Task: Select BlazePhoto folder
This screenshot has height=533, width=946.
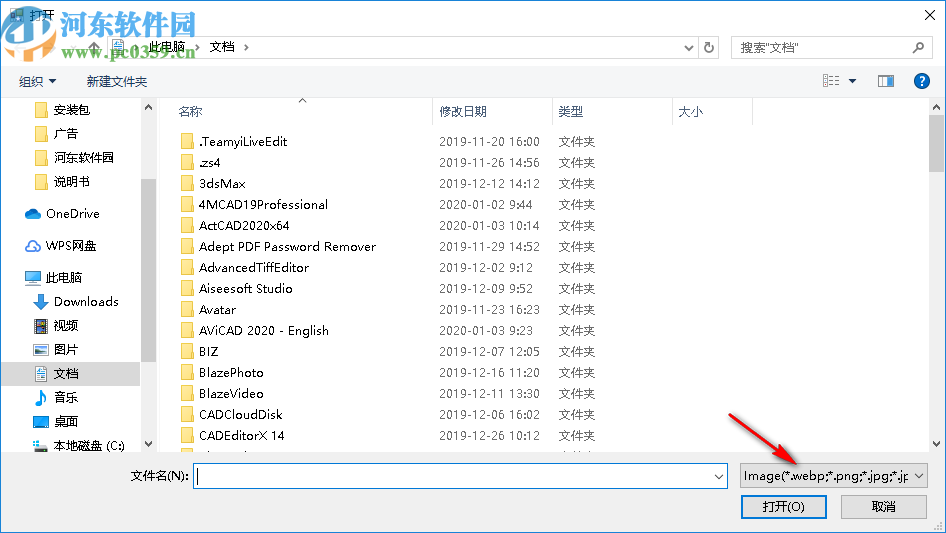Action: point(231,372)
